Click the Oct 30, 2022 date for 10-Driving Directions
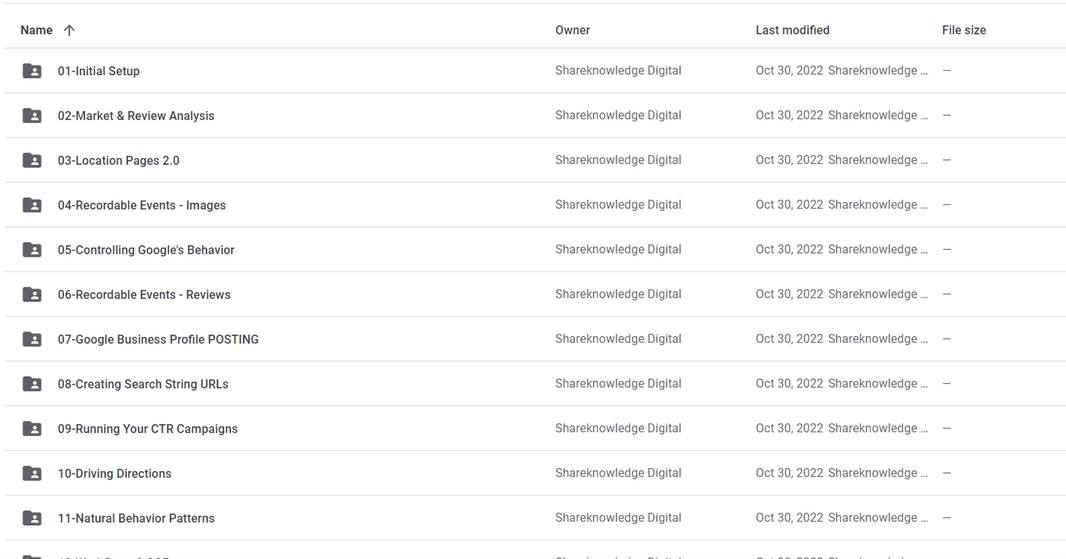Viewport: 1066px width, 559px height. [789, 473]
